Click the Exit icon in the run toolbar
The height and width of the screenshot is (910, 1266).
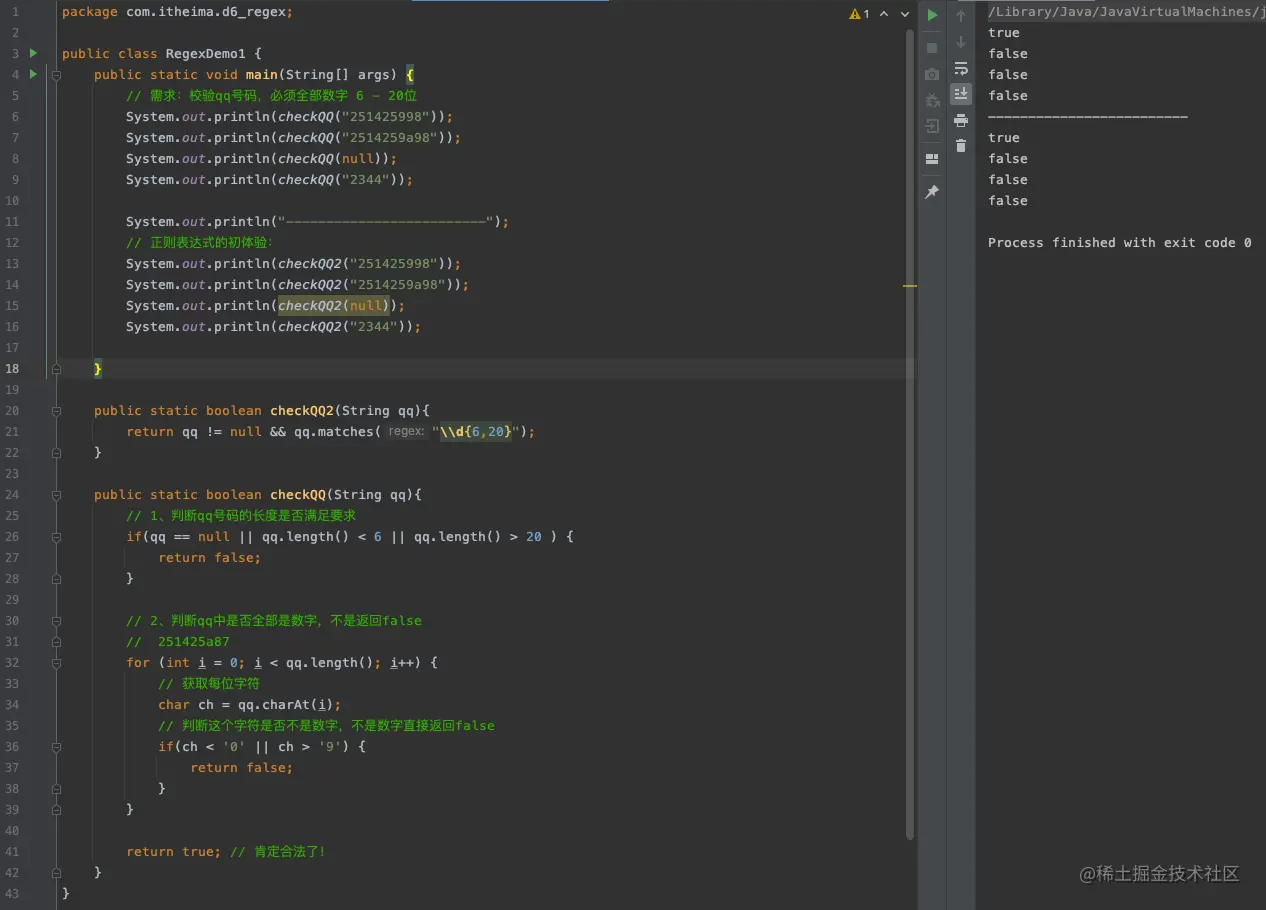point(932,126)
